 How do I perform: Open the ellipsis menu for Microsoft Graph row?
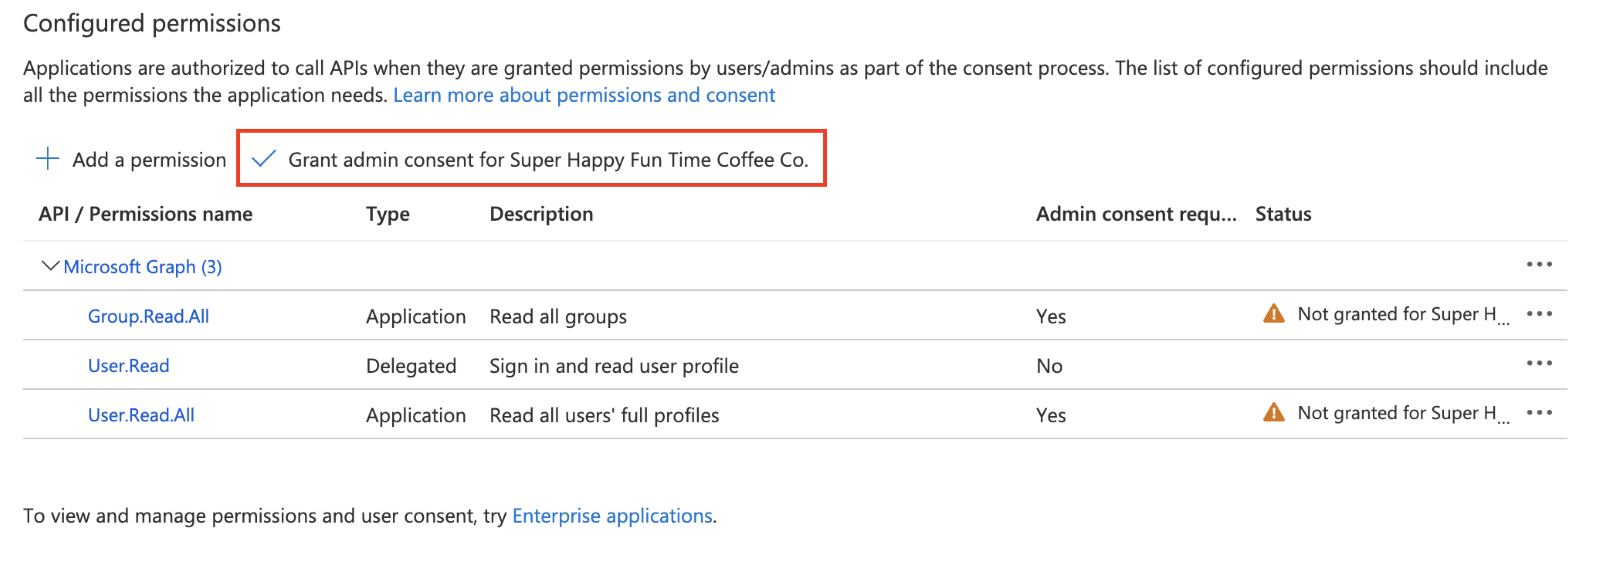click(1539, 265)
